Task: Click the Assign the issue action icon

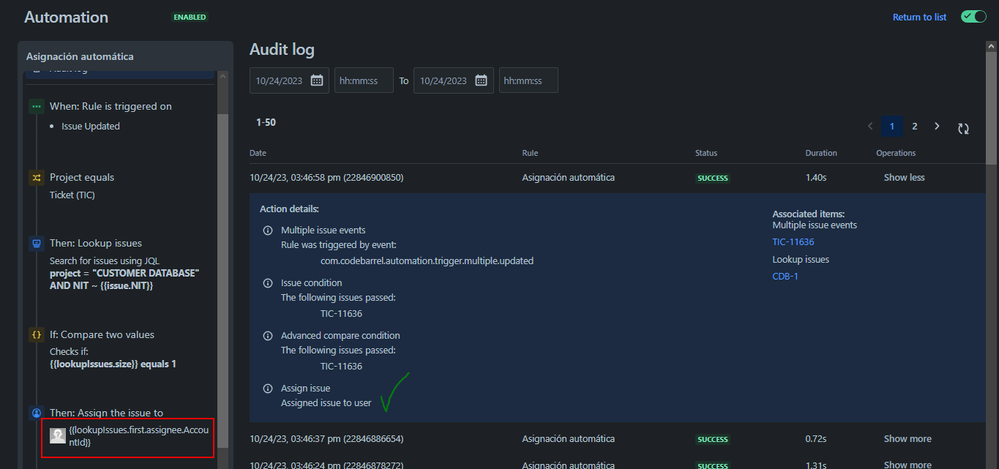Action: tap(37, 411)
